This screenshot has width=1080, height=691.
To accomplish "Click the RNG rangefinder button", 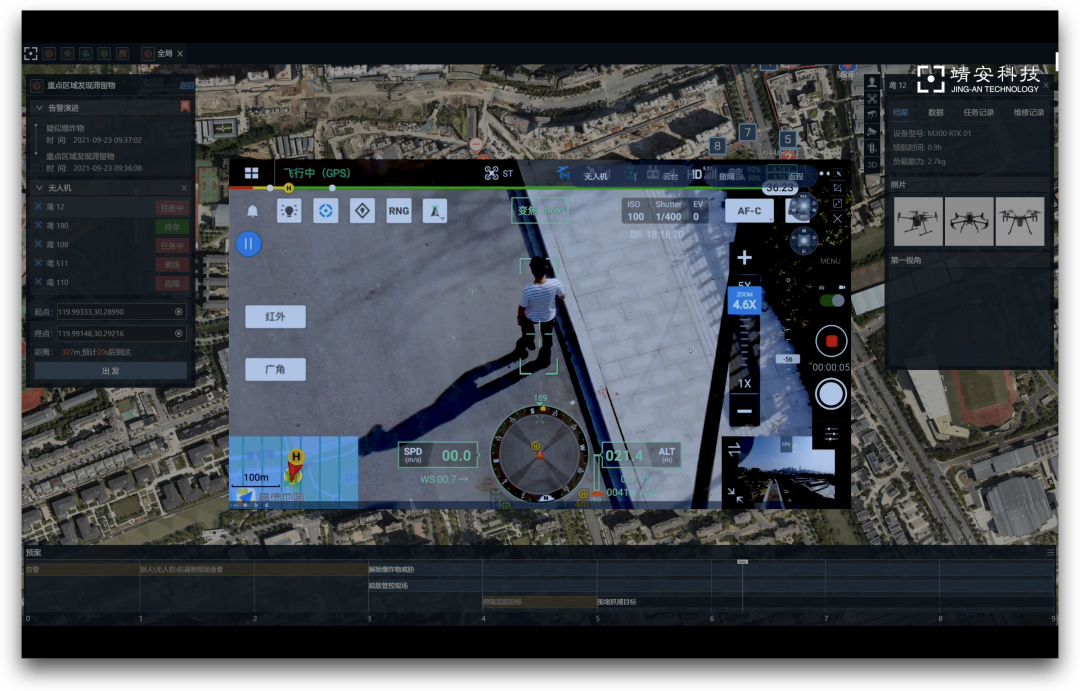I will point(399,211).
